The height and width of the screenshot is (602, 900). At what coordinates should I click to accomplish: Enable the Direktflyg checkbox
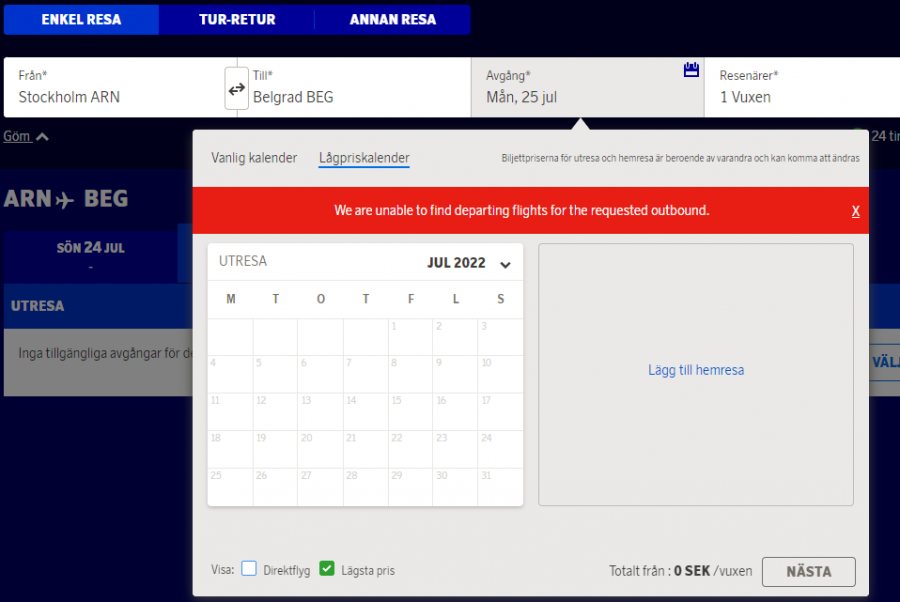pyautogui.click(x=249, y=569)
